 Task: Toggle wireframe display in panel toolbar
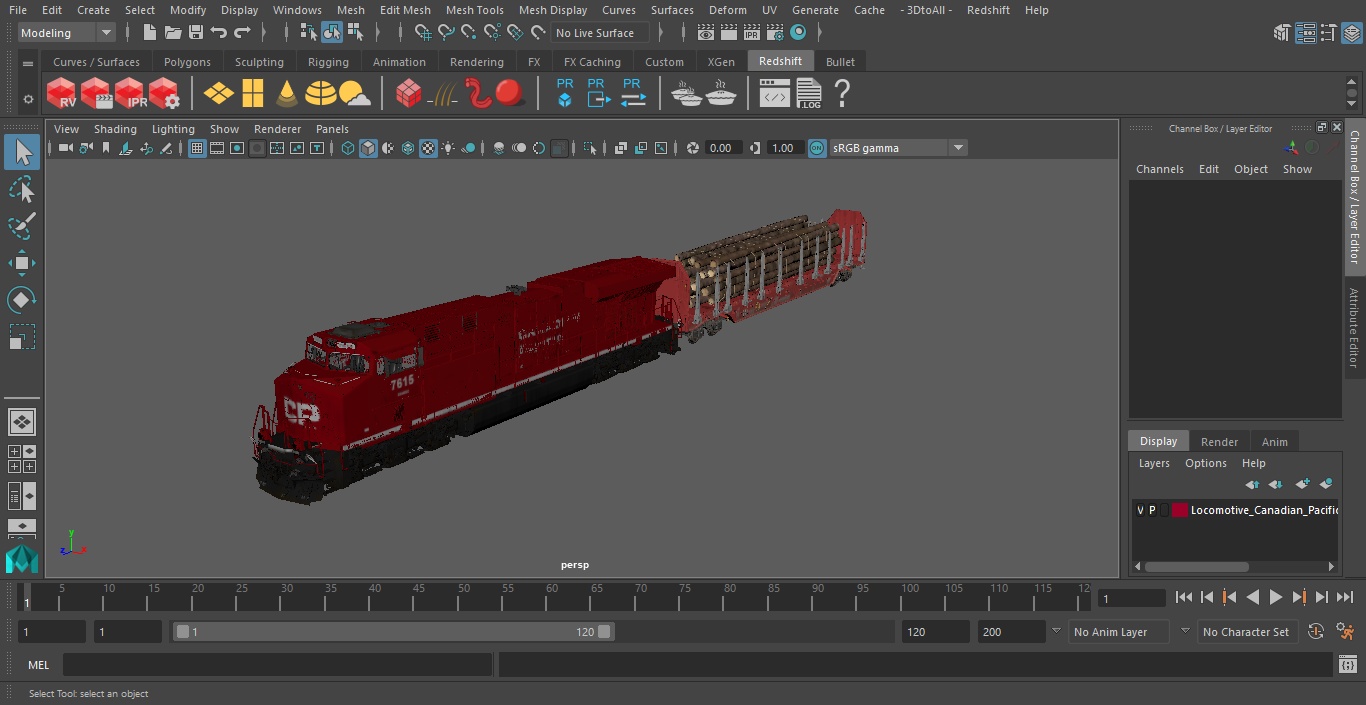347,148
